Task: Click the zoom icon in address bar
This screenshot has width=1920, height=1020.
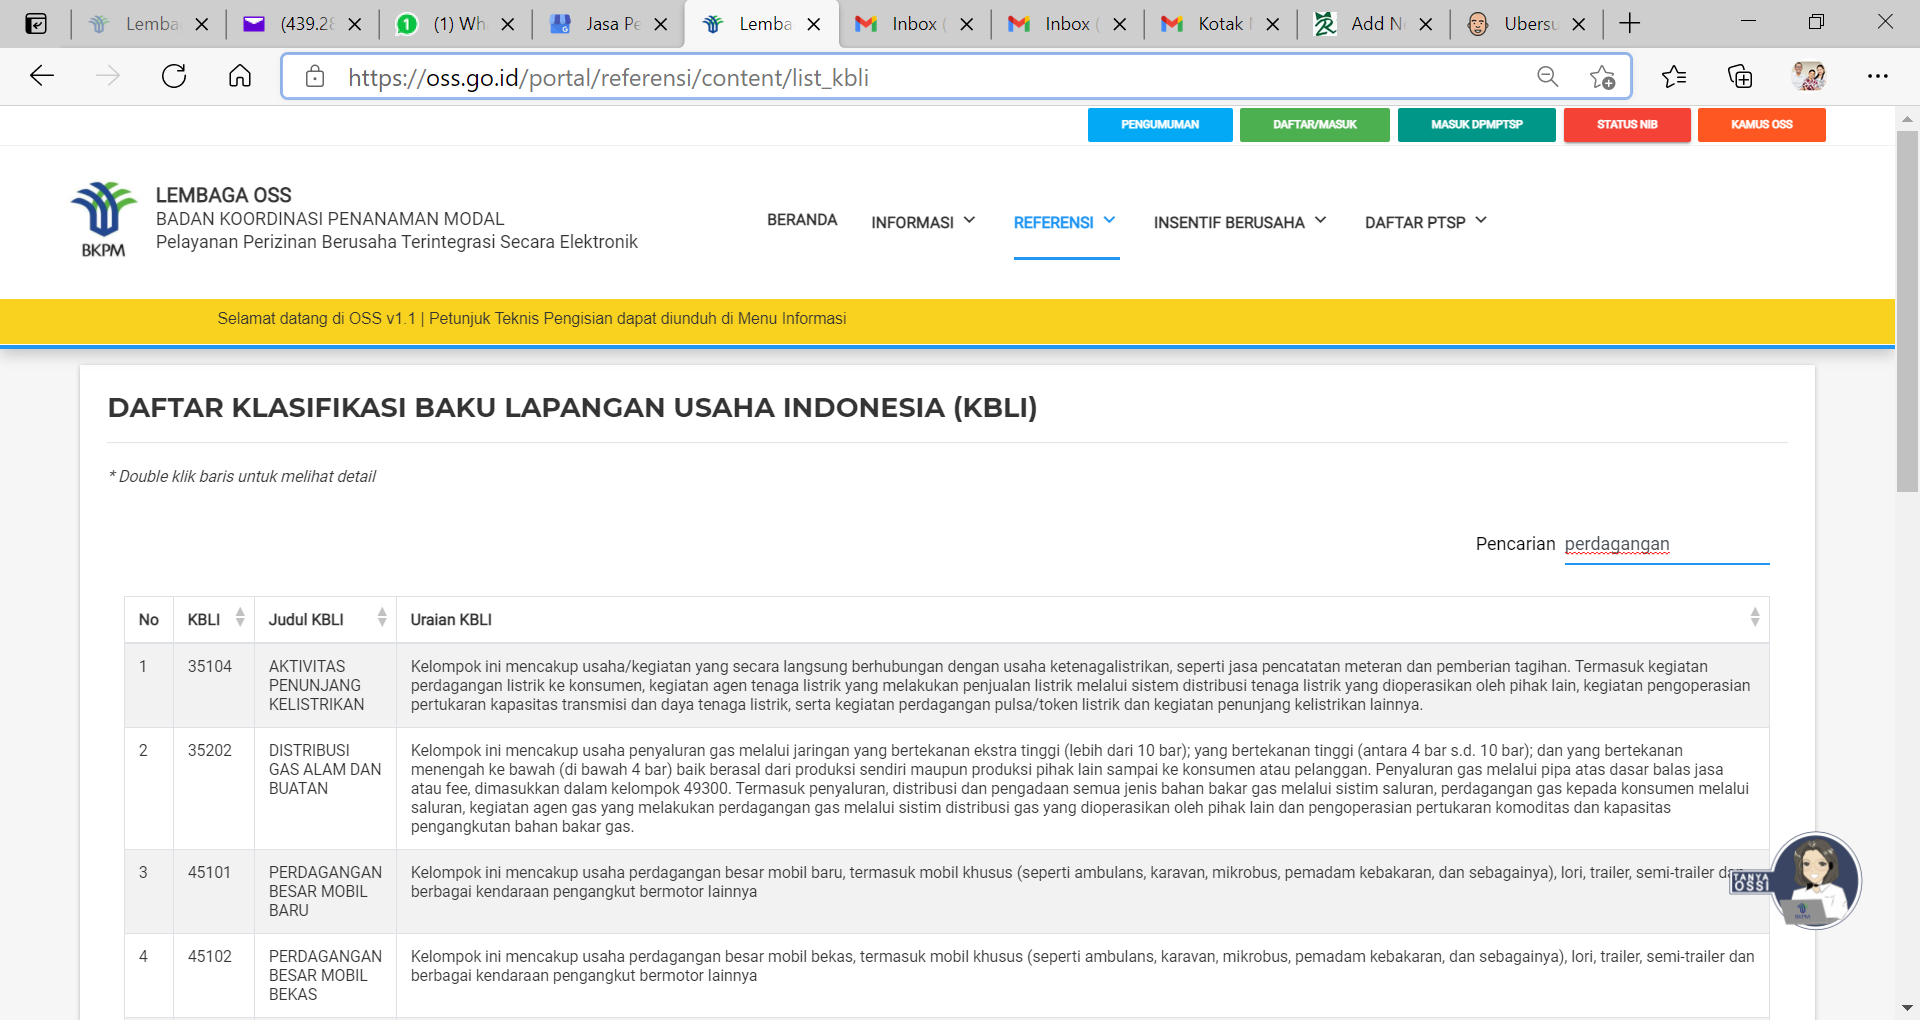Action: [x=1547, y=76]
